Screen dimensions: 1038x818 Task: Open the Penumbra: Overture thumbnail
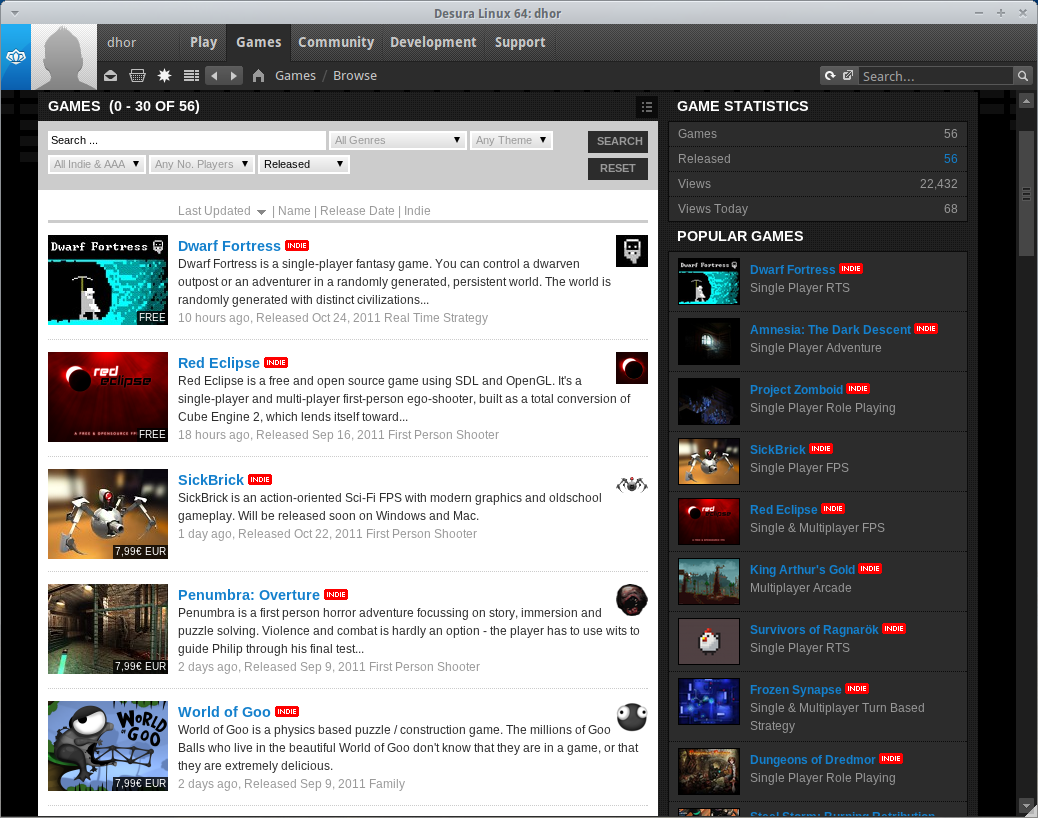pos(108,629)
